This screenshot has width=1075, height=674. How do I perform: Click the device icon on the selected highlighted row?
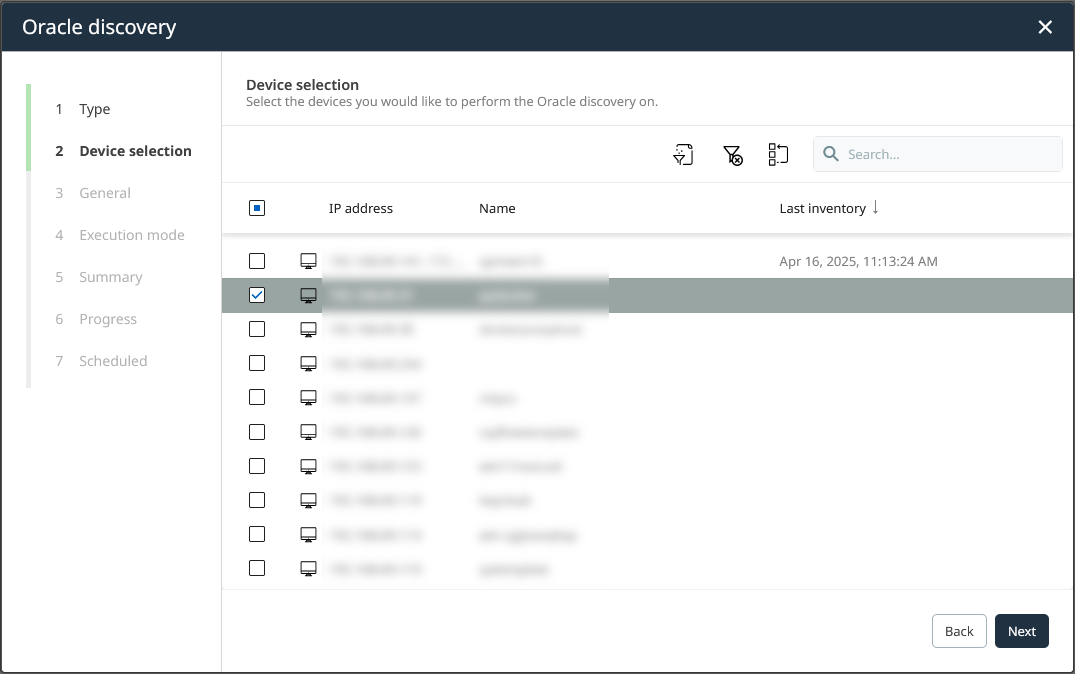[308, 295]
